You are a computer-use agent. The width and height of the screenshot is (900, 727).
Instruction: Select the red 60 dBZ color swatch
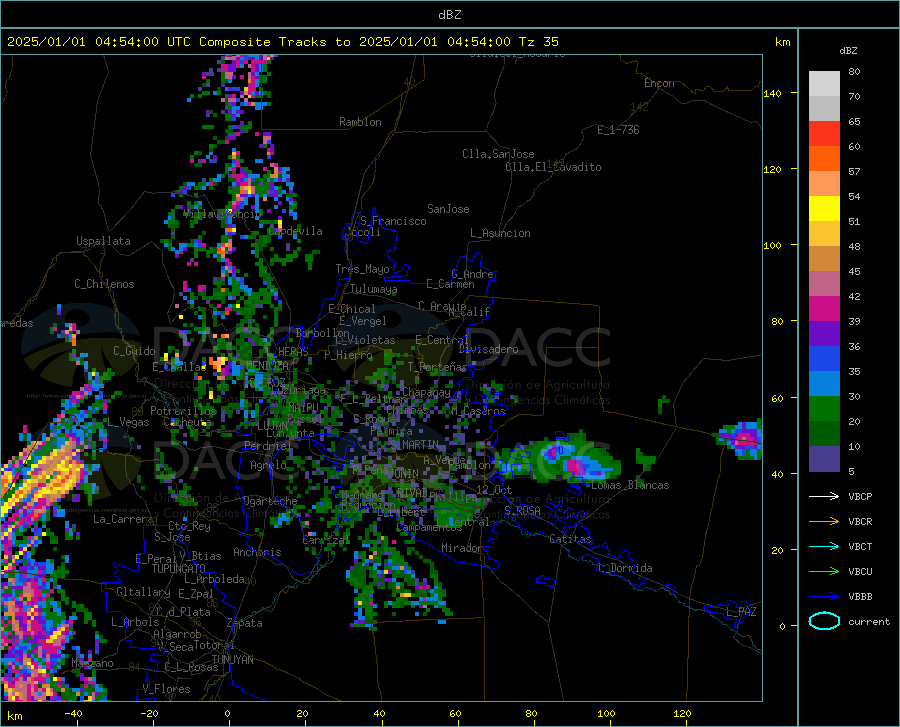pyautogui.click(x=824, y=134)
